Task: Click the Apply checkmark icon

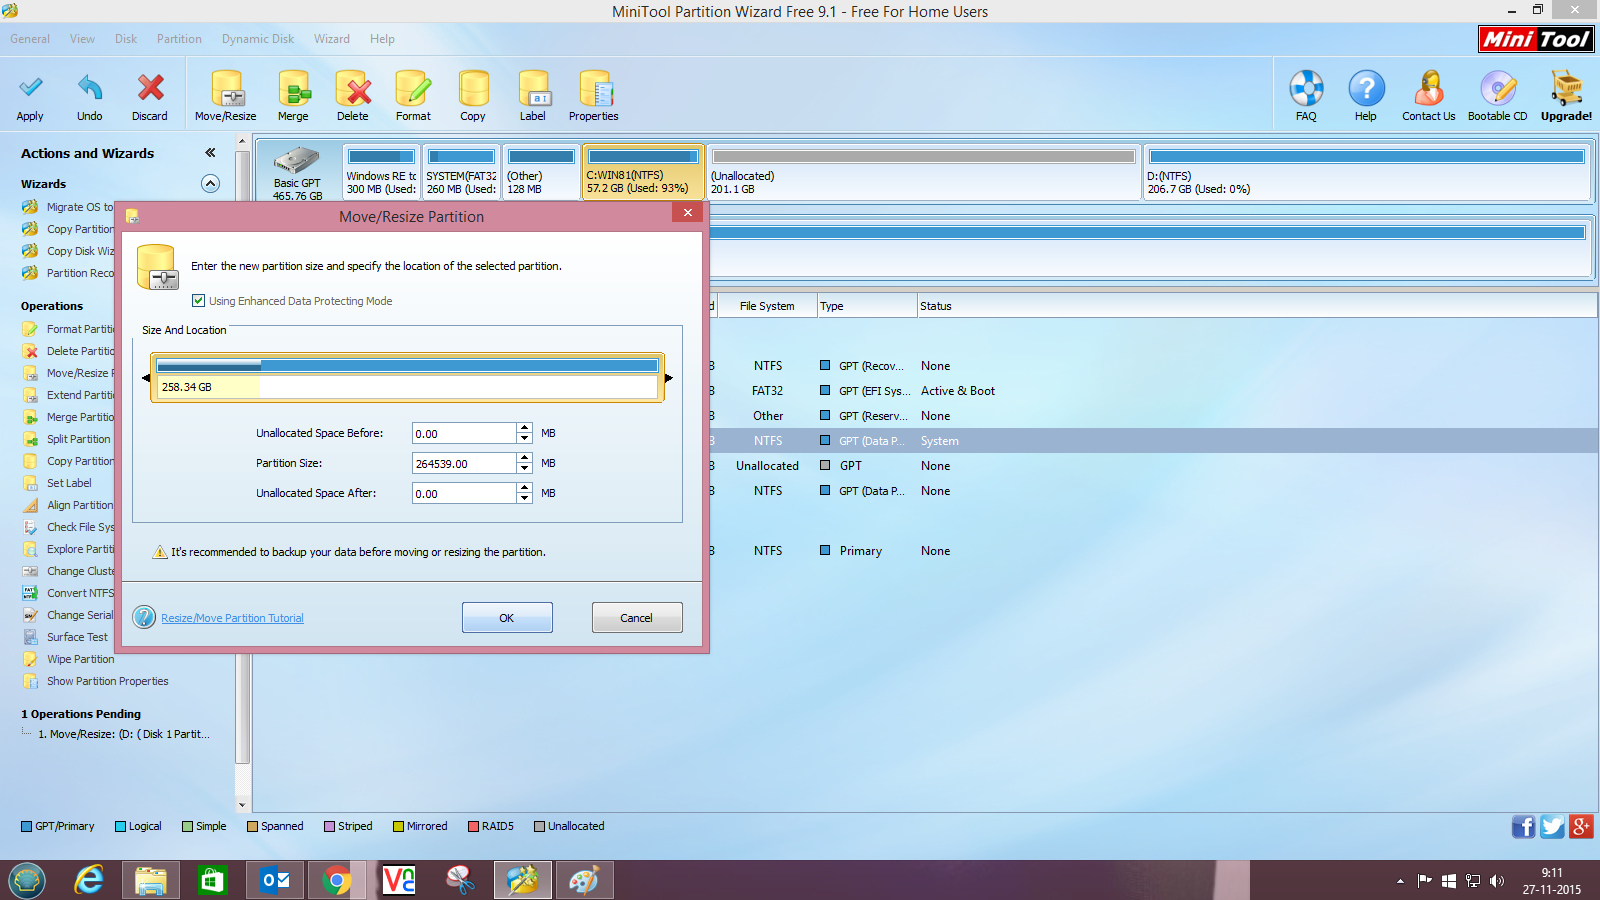Action: [x=30, y=88]
